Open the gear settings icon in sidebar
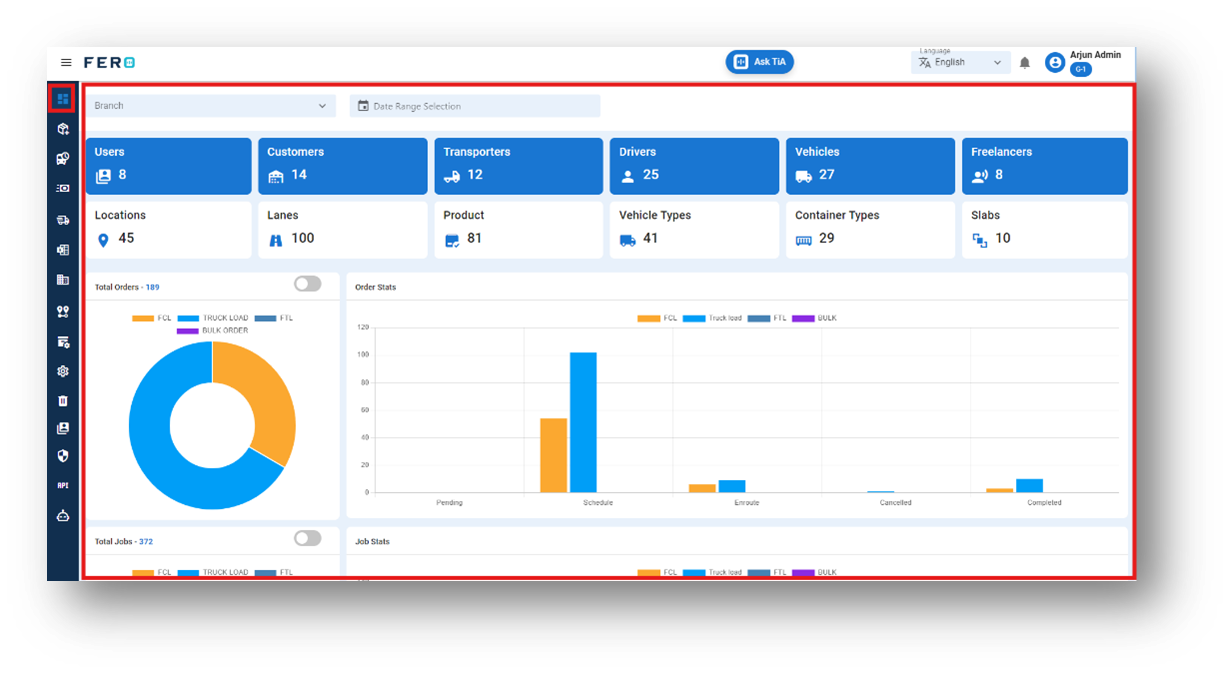The height and width of the screenshot is (676, 1232). [x=63, y=371]
